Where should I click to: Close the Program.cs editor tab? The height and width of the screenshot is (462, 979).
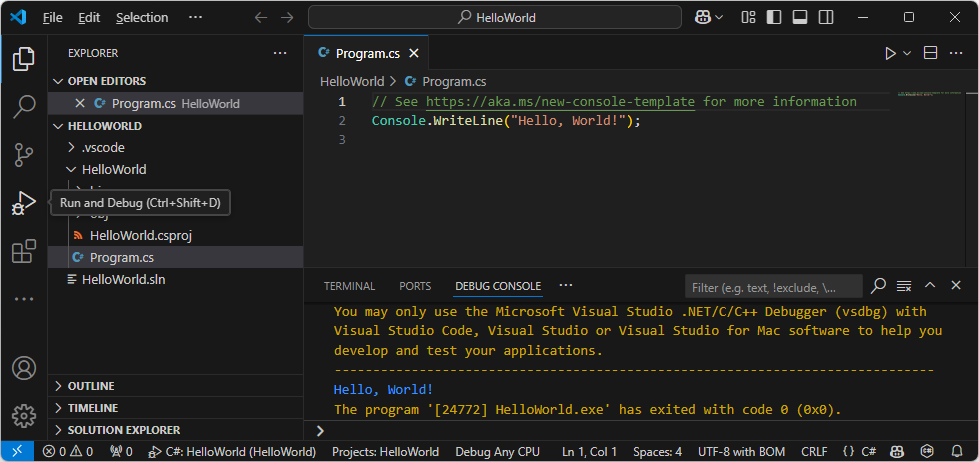tap(413, 54)
